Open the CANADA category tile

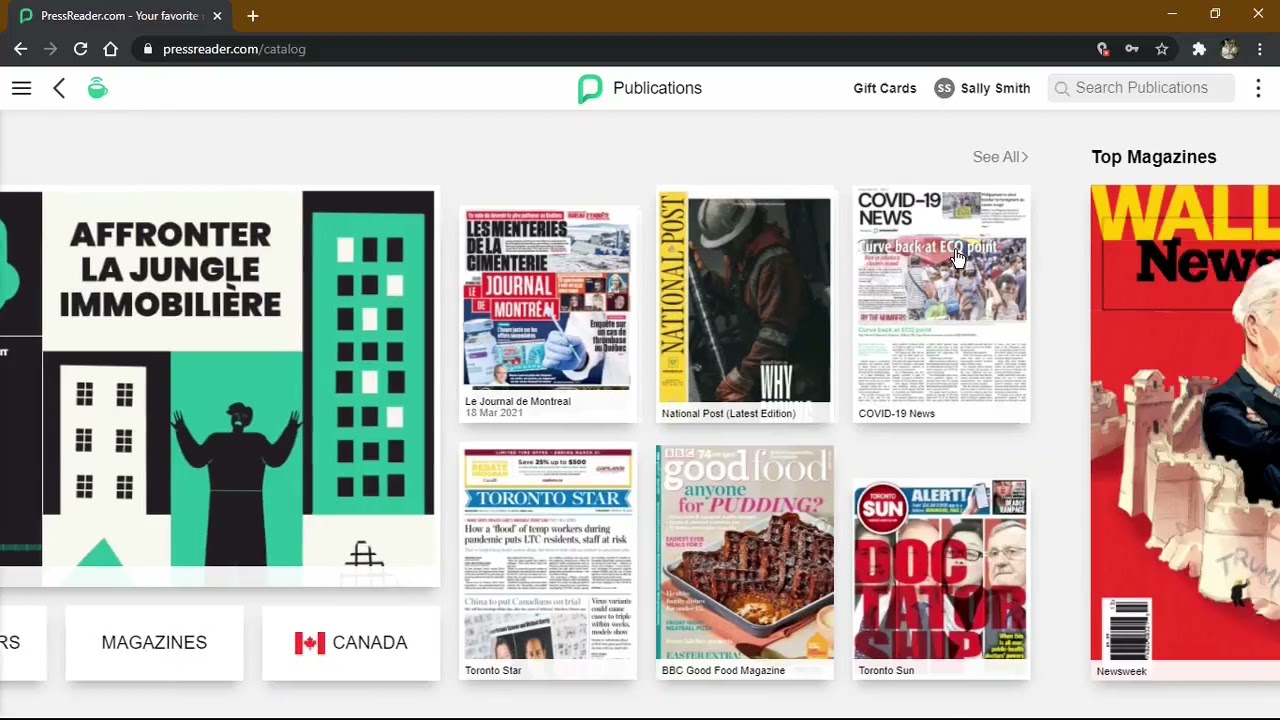point(351,642)
